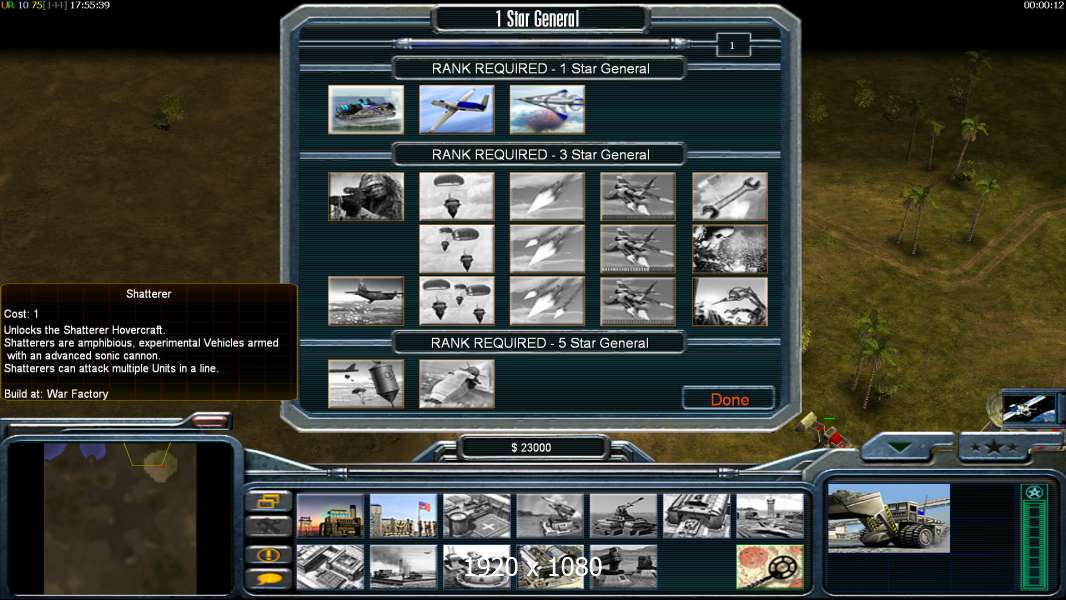The width and height of the screenshot is (1066, 600).
Task: Pick the white aircraft 5 Star power
Action: 456,384
